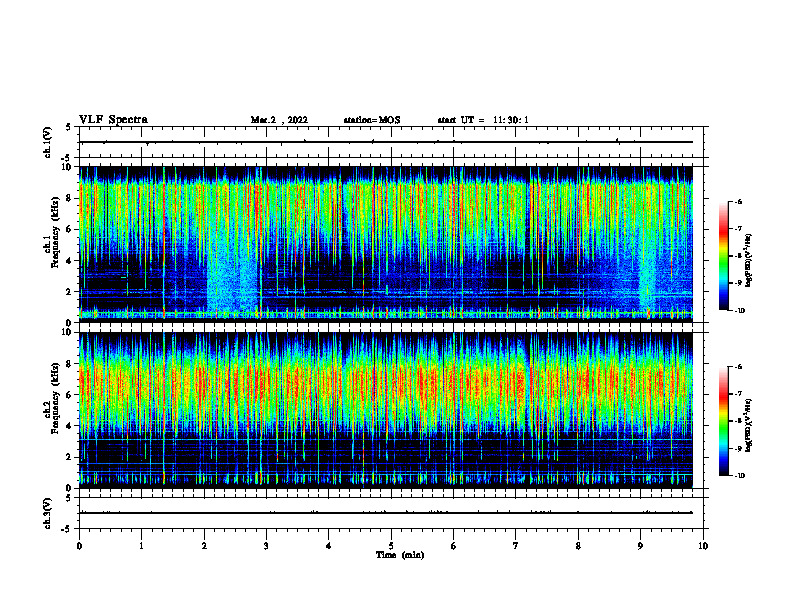Image resolution: width=792 pixels, height=612 pixels.
Task: Select the "start UT = 11:30: 1" text
Action: point(483,120)
